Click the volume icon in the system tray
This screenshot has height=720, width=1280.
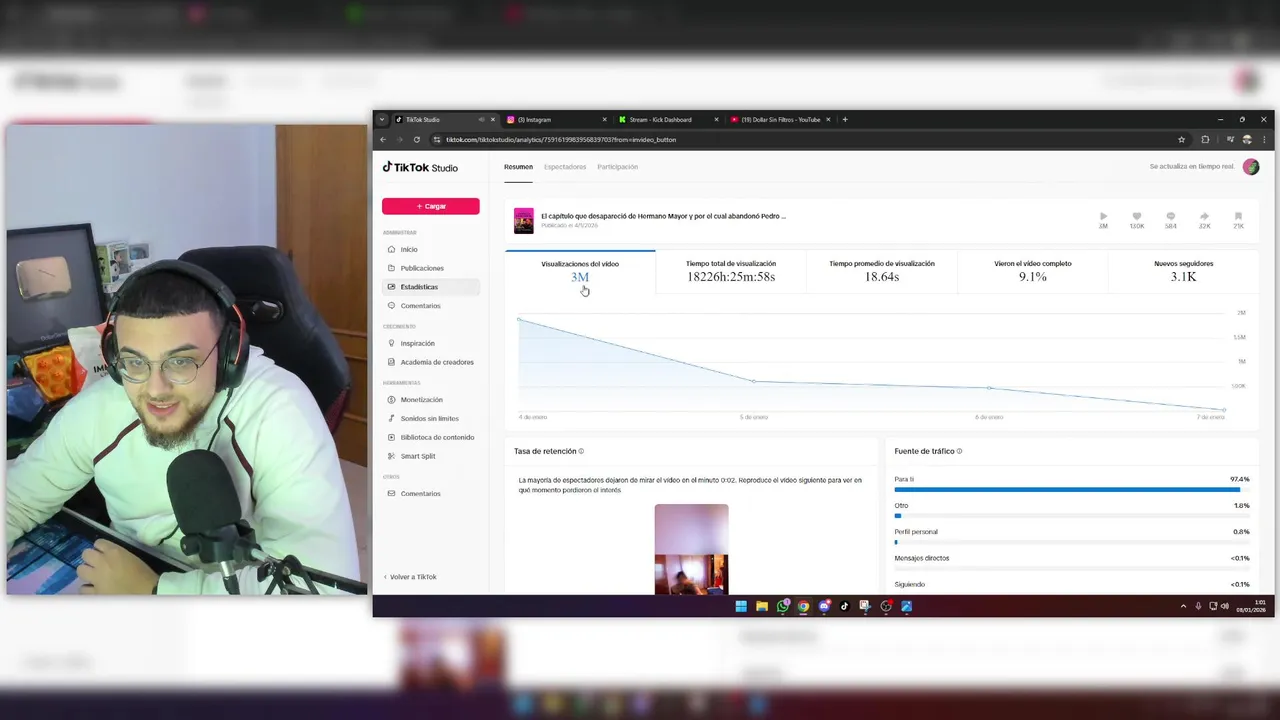pyautogui.click(x=1224, y=606)
